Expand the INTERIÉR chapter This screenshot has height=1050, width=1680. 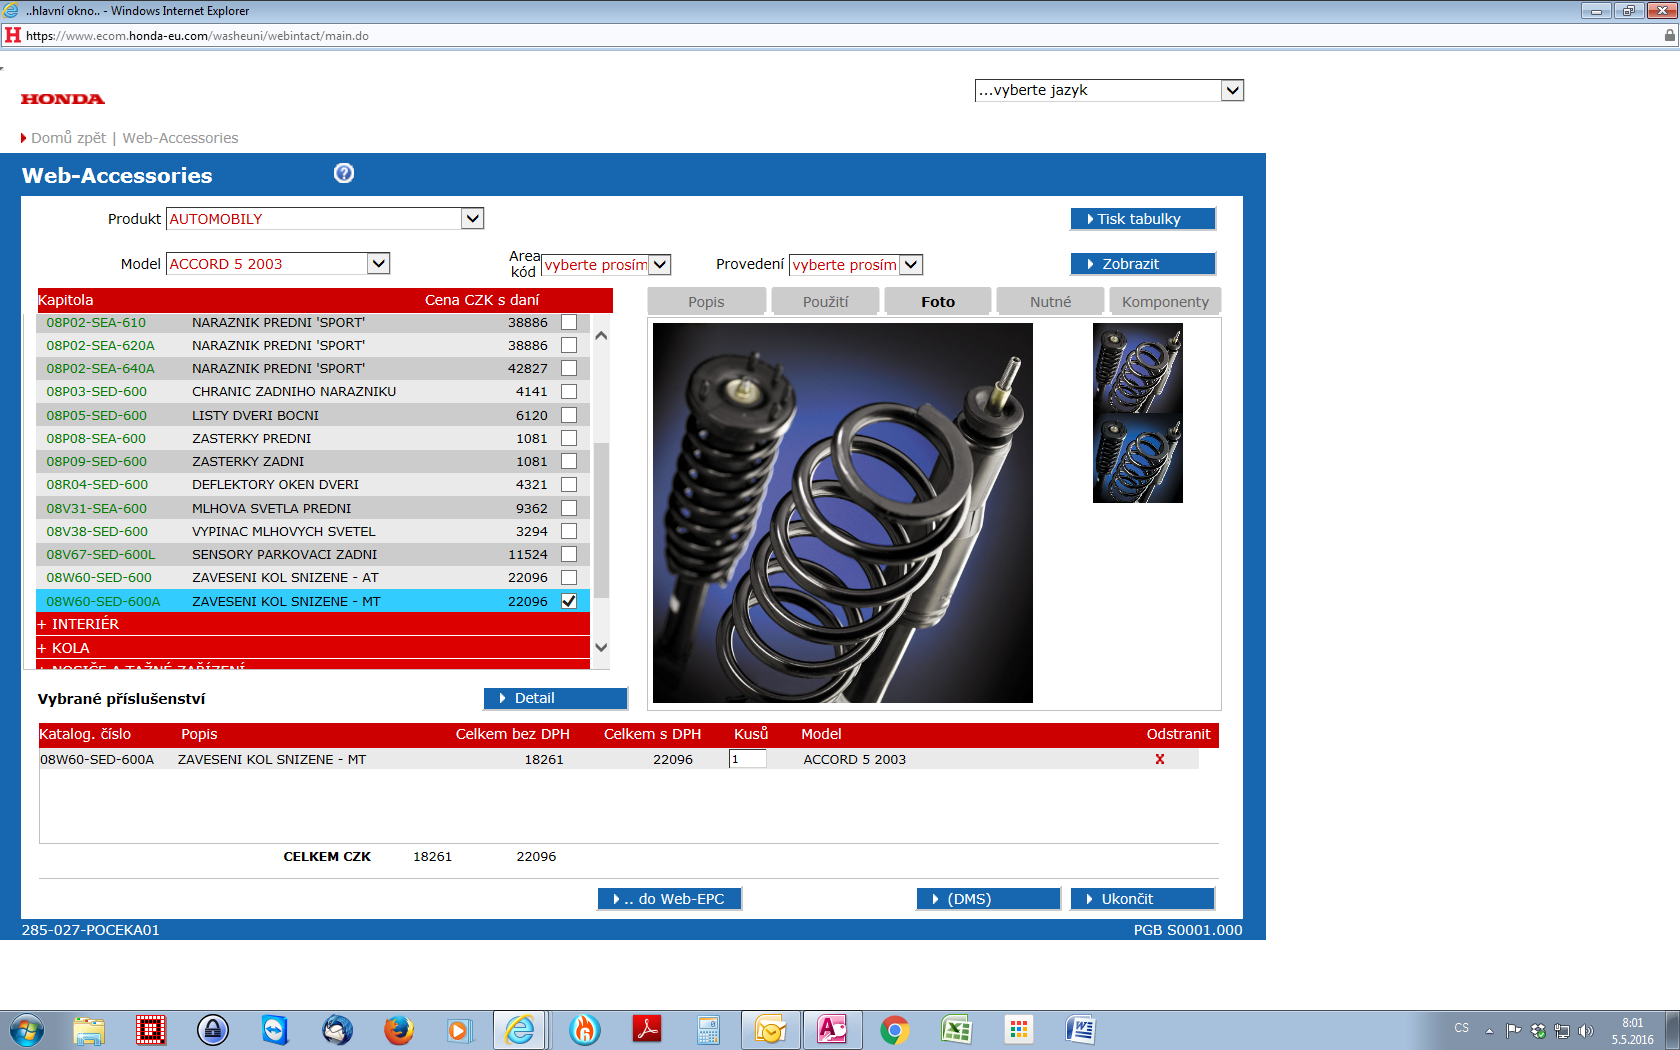(313, 624)
